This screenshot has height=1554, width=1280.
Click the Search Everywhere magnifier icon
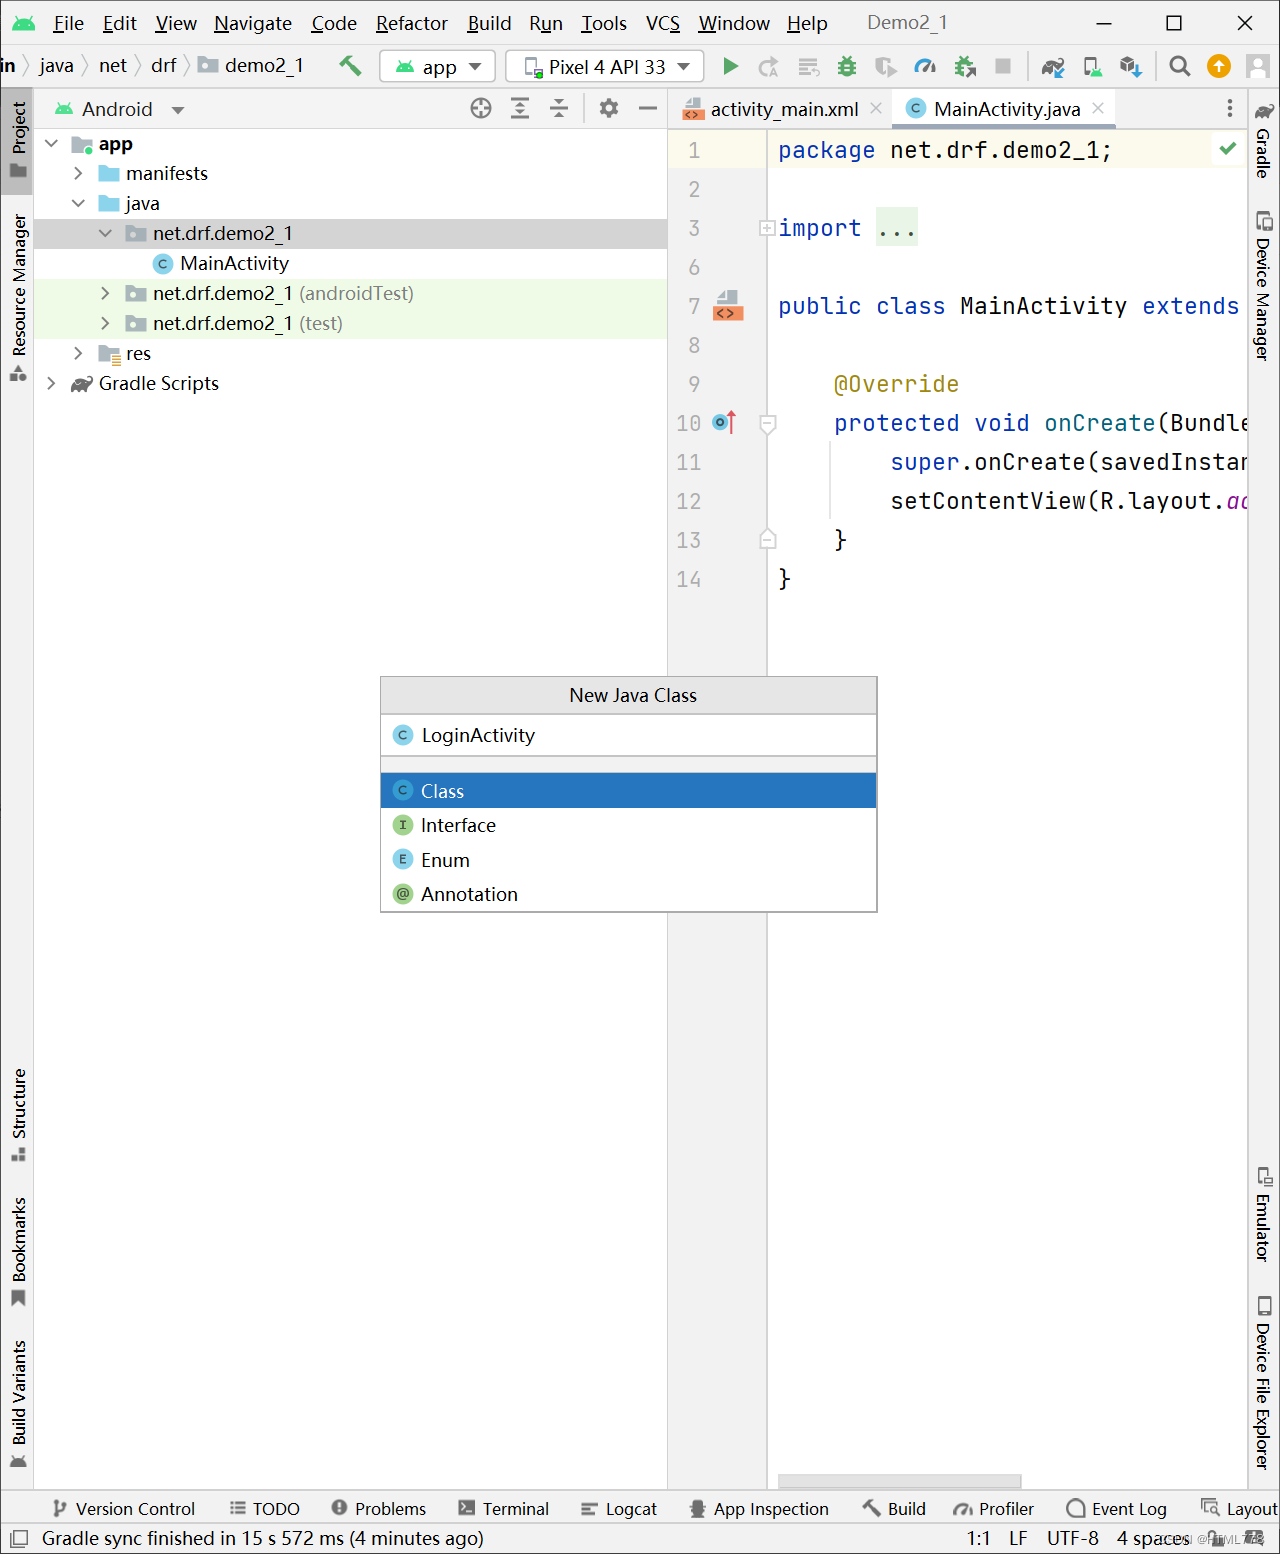point(1180,66)
